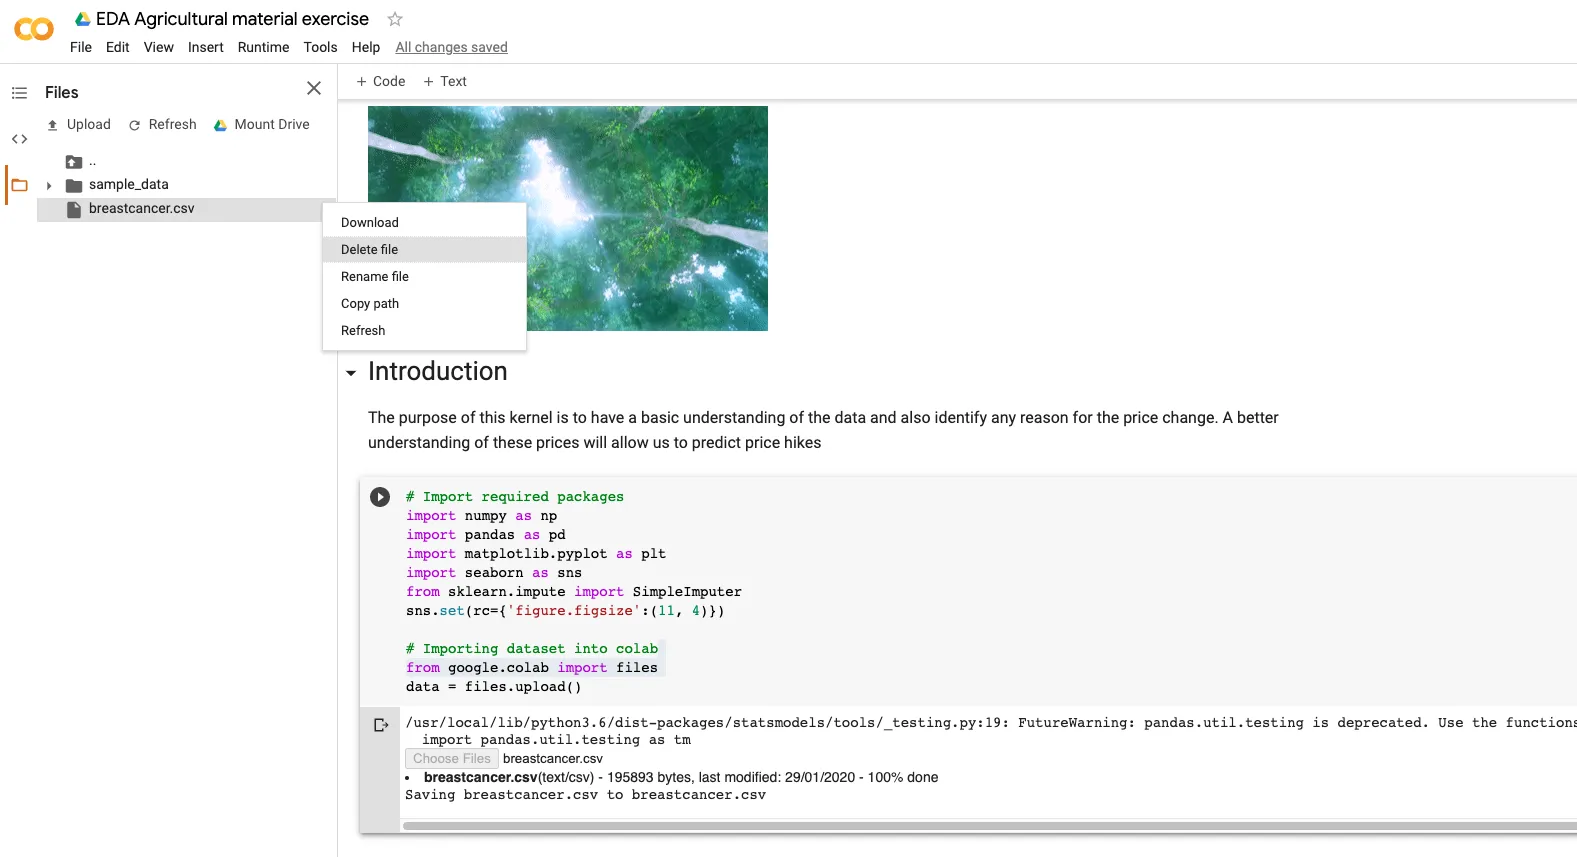Choose Download from the context menu
The image size is (1577, 857).
424,222
